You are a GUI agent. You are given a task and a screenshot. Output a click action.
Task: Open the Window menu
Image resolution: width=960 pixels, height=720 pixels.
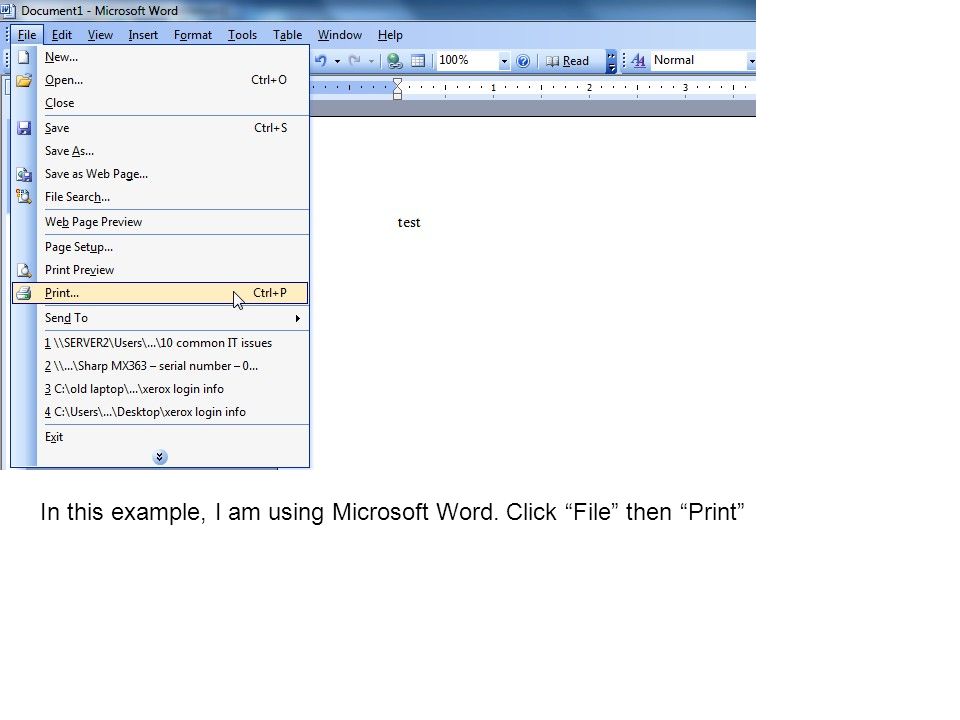coord(340,35)
